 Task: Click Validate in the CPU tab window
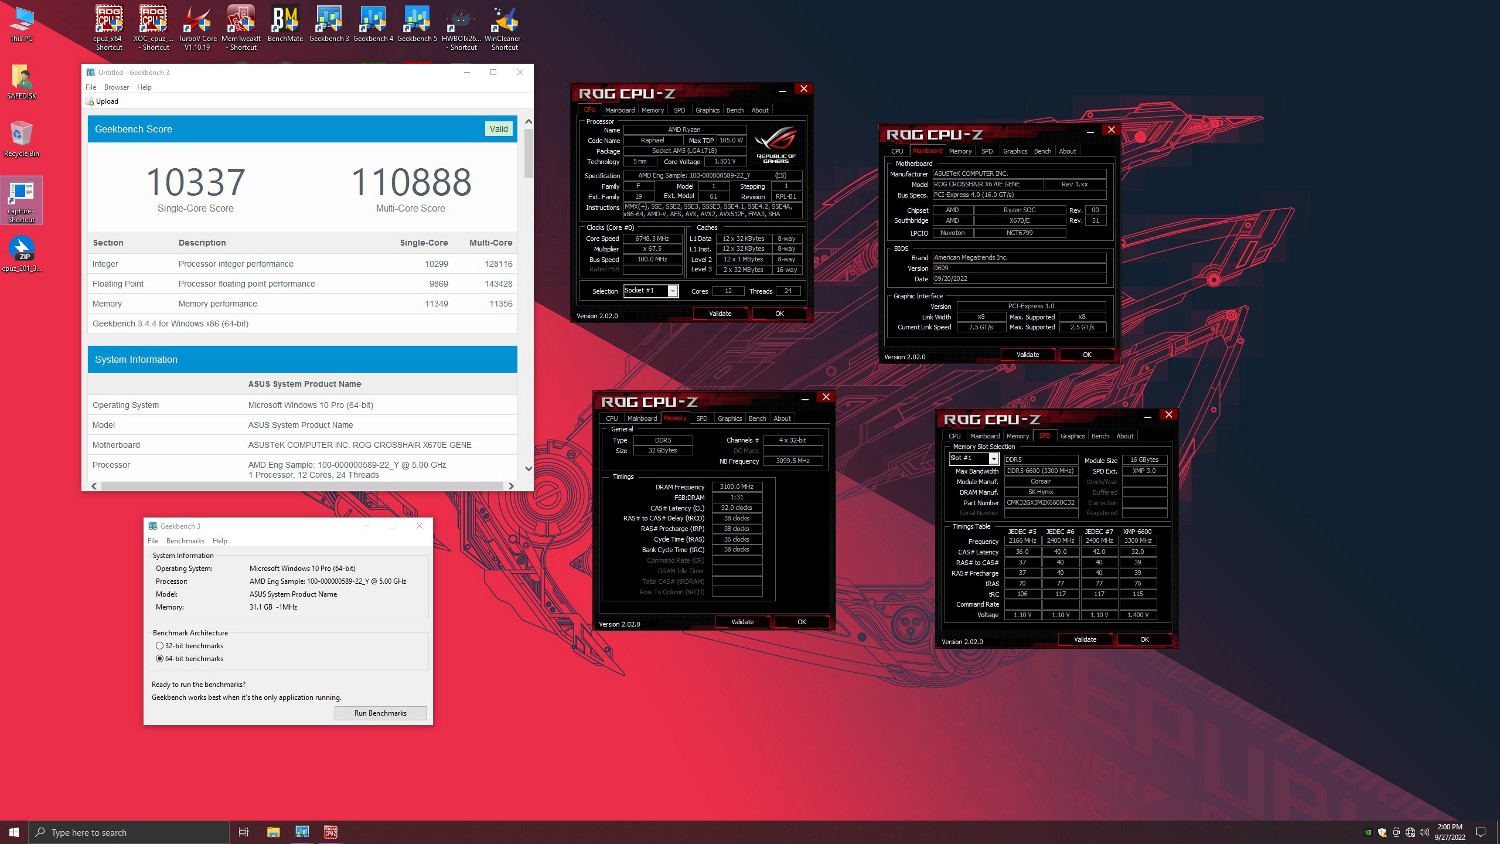720,314
